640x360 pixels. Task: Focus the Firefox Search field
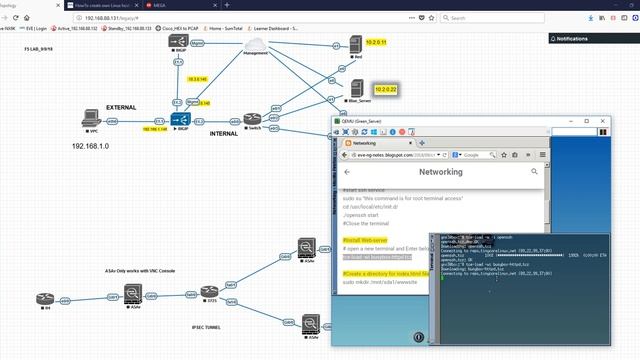[x=492, y=18]
